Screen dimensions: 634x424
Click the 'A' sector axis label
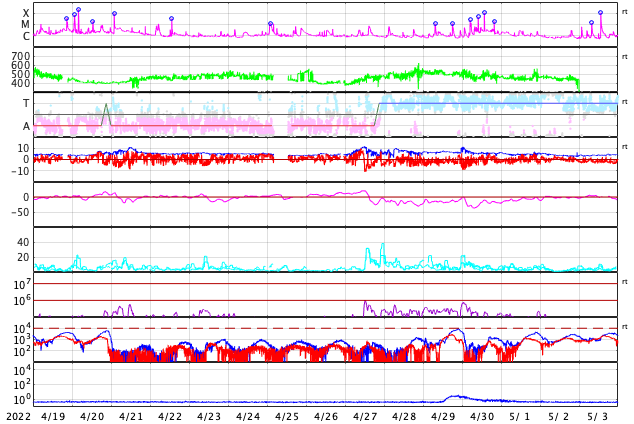pyautogui.click(x=26, y=127)
